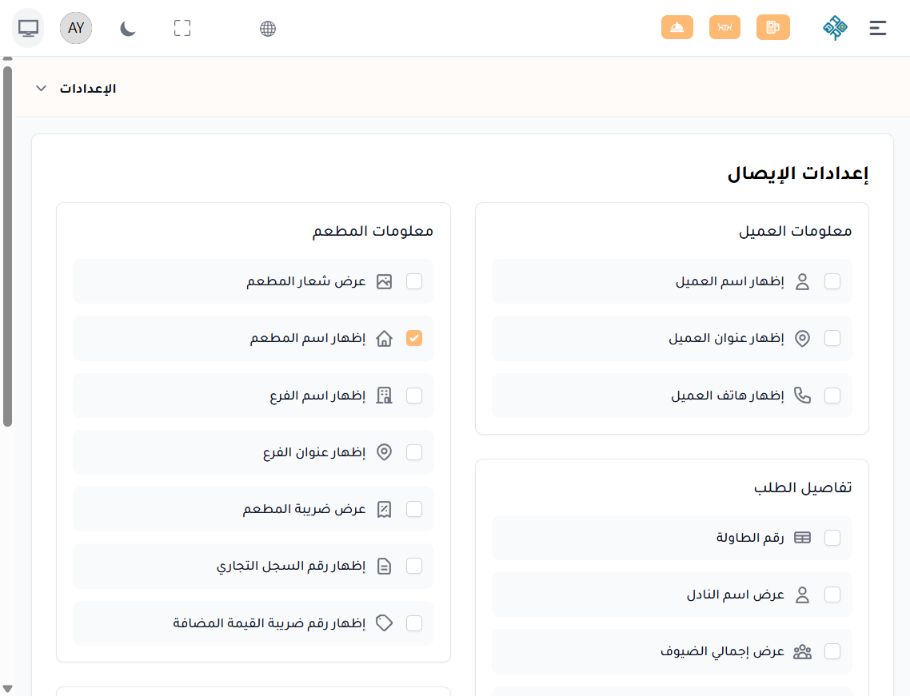
Task: Click group icon beside عرض إجمالي الضيوف
Action: click(802, 651)
